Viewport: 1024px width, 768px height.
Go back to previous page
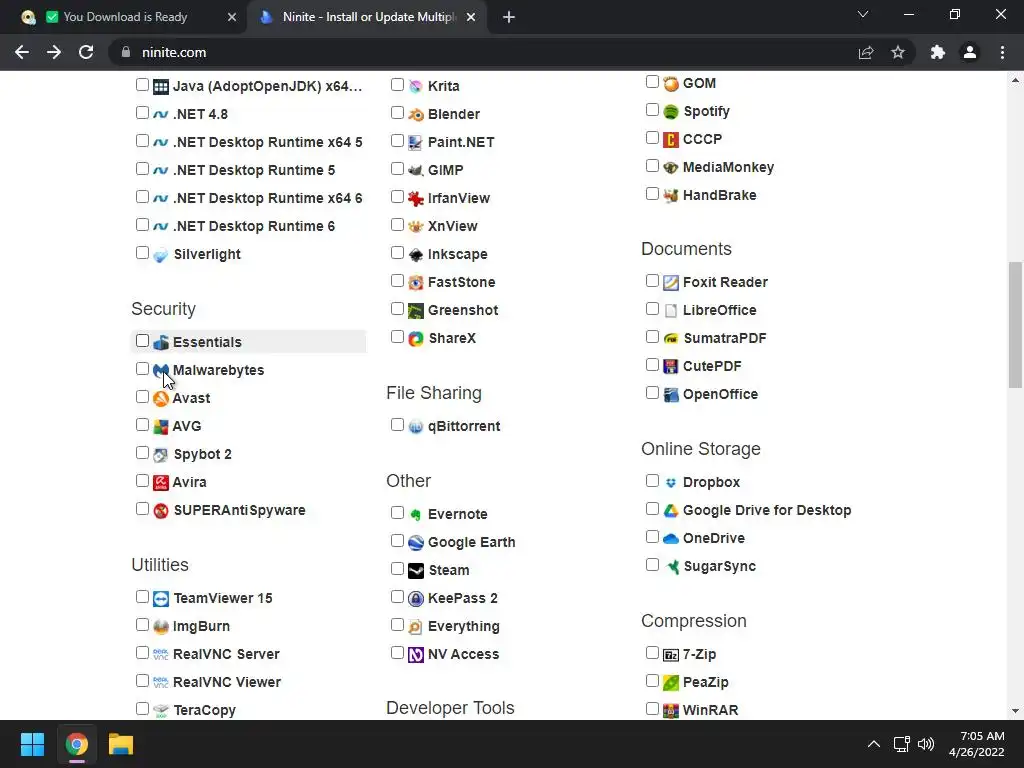pyautogui.click(x=22, y=52)
